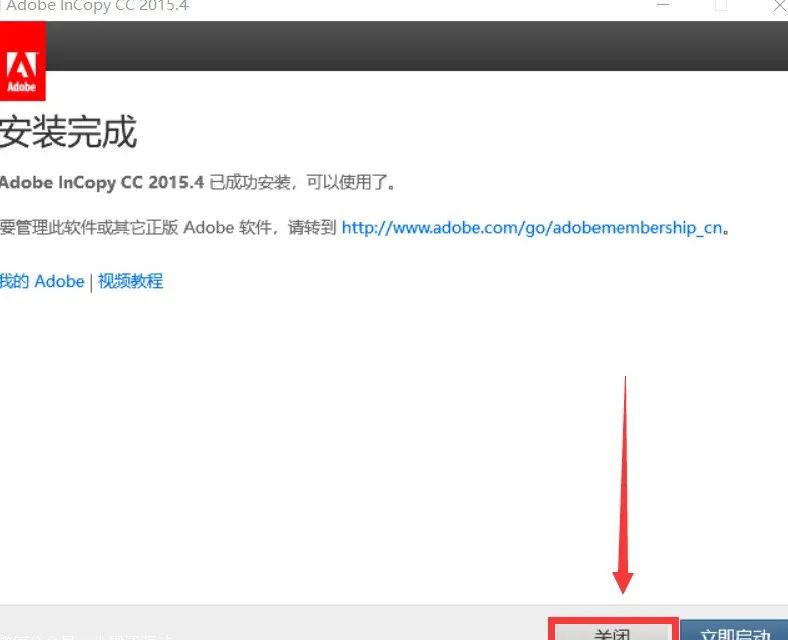Minimize the Adobe InCopy installer window
788x640 pixels.
(x=663, y=5)
